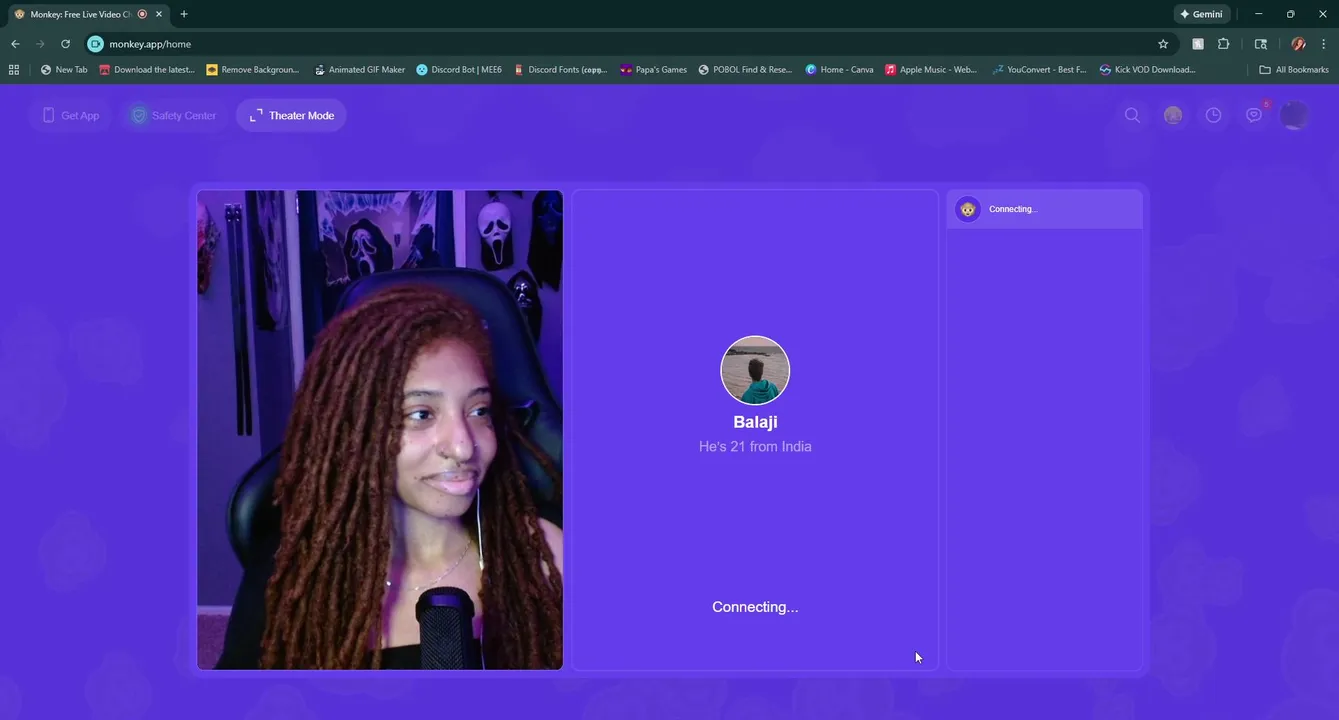Open a new browser tab
Viewport: 1339px width, 720px height.
coord(184,14)
